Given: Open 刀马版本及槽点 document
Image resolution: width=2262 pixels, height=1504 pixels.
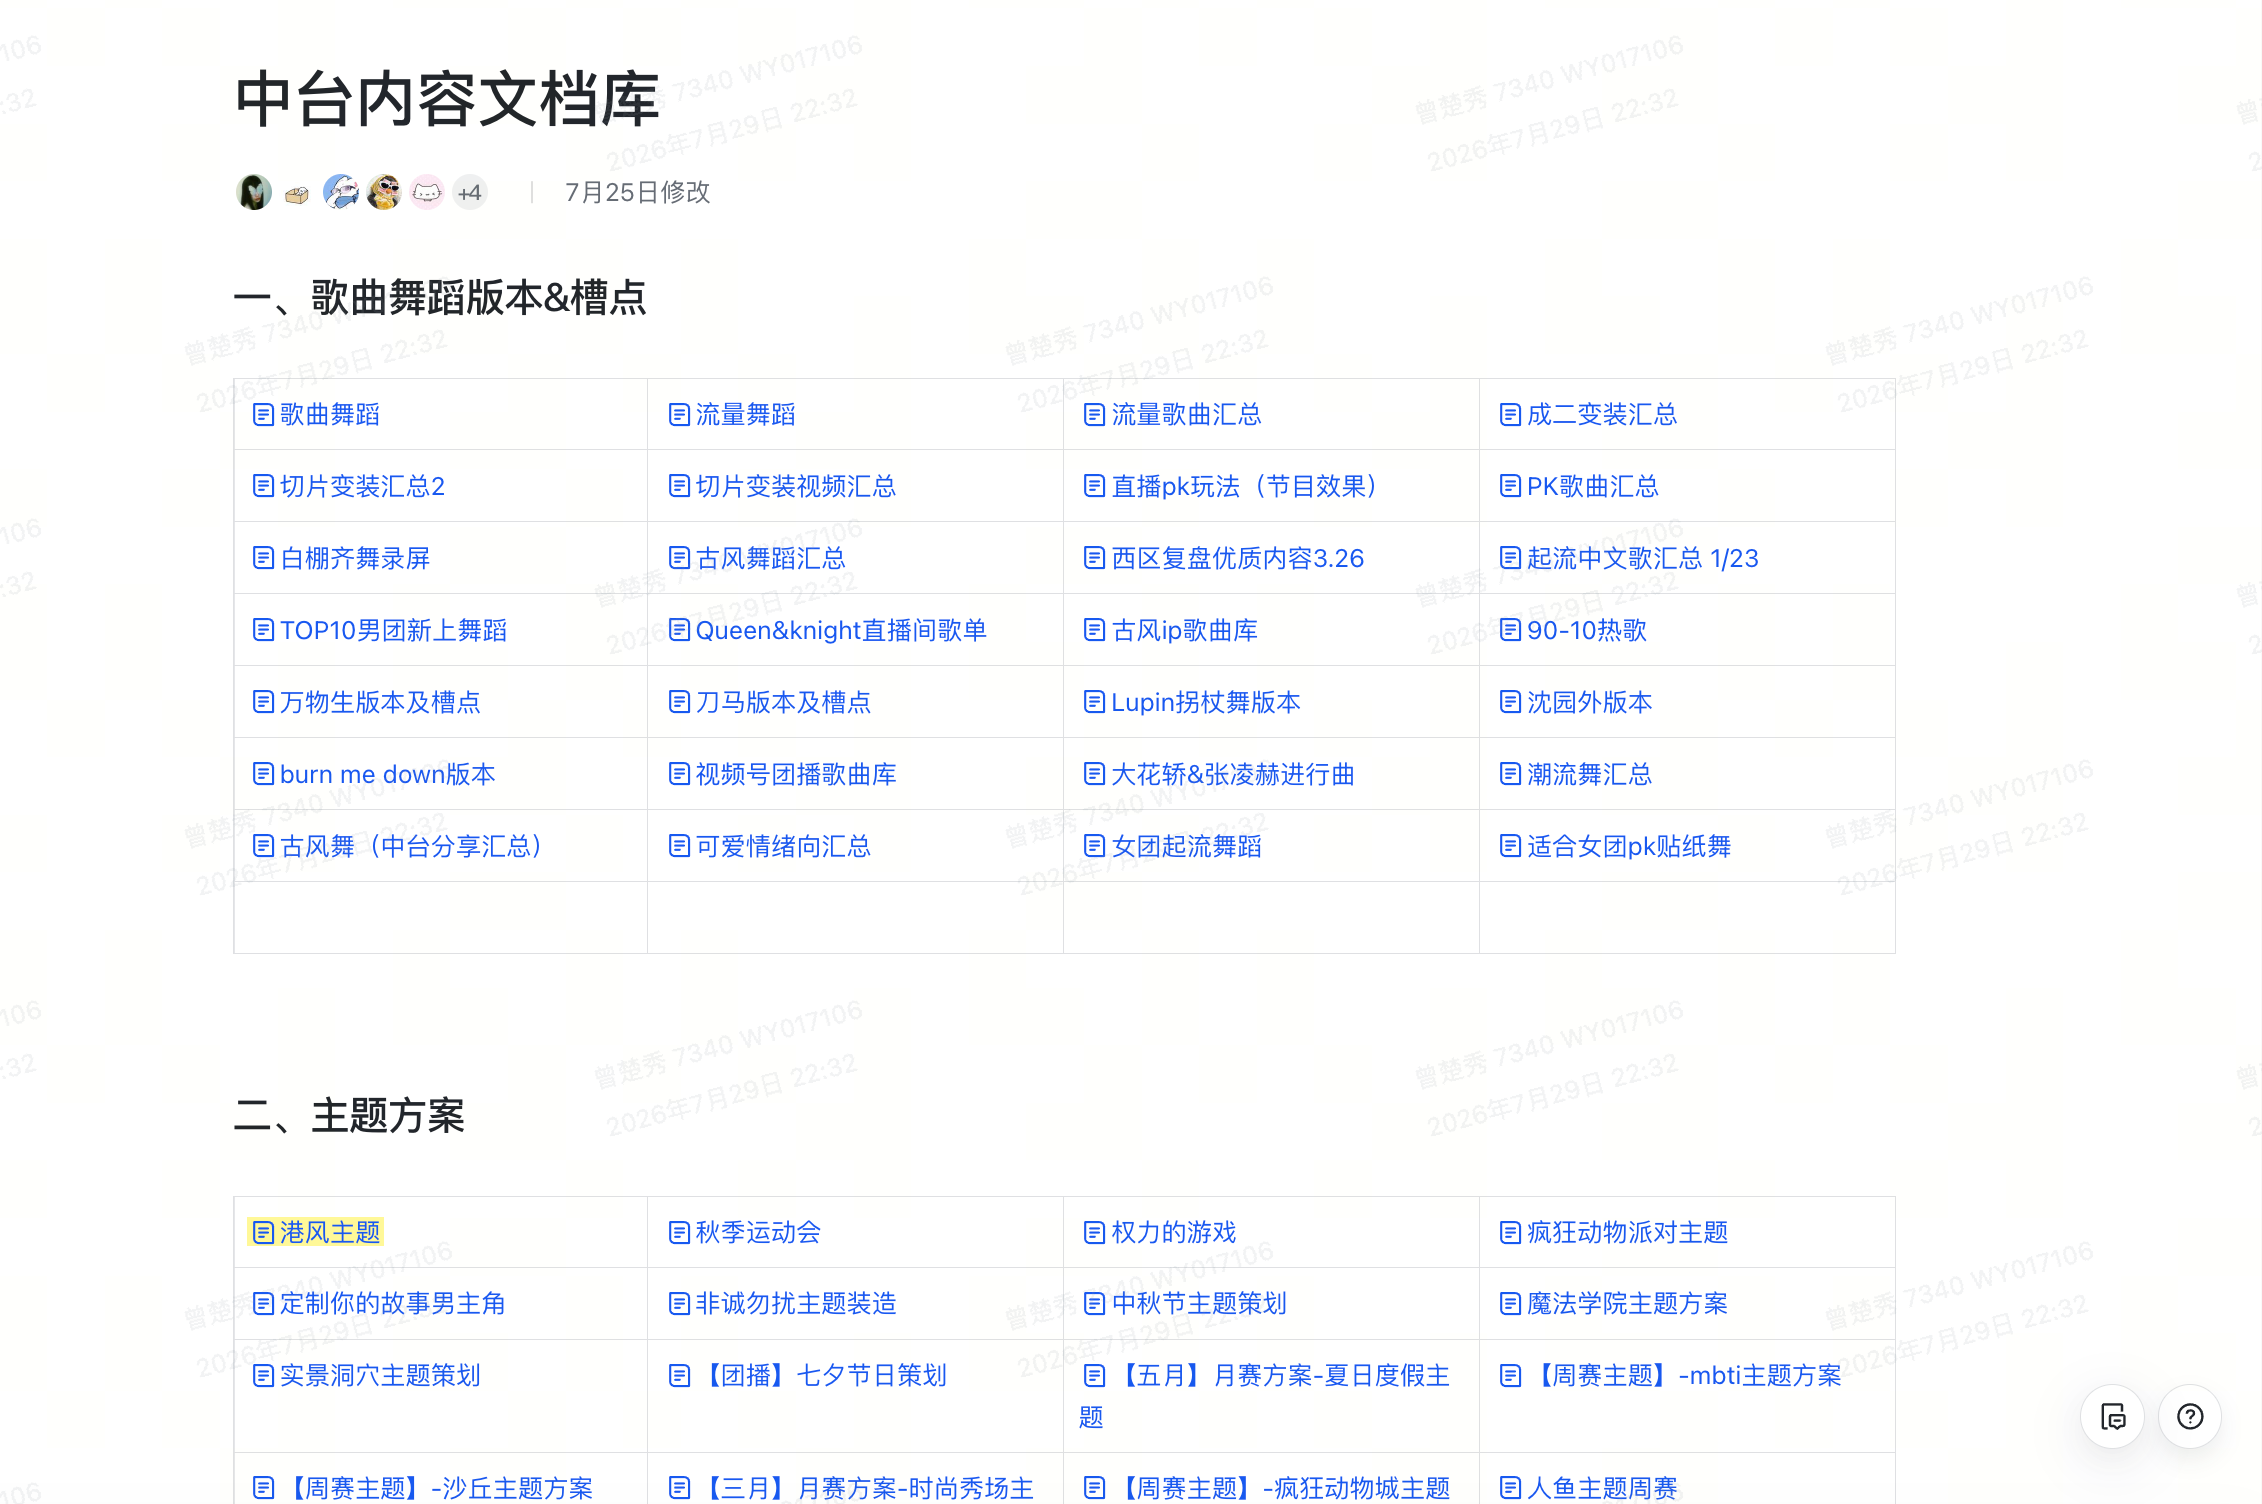Looking at the screenshot, I should 770,702.
